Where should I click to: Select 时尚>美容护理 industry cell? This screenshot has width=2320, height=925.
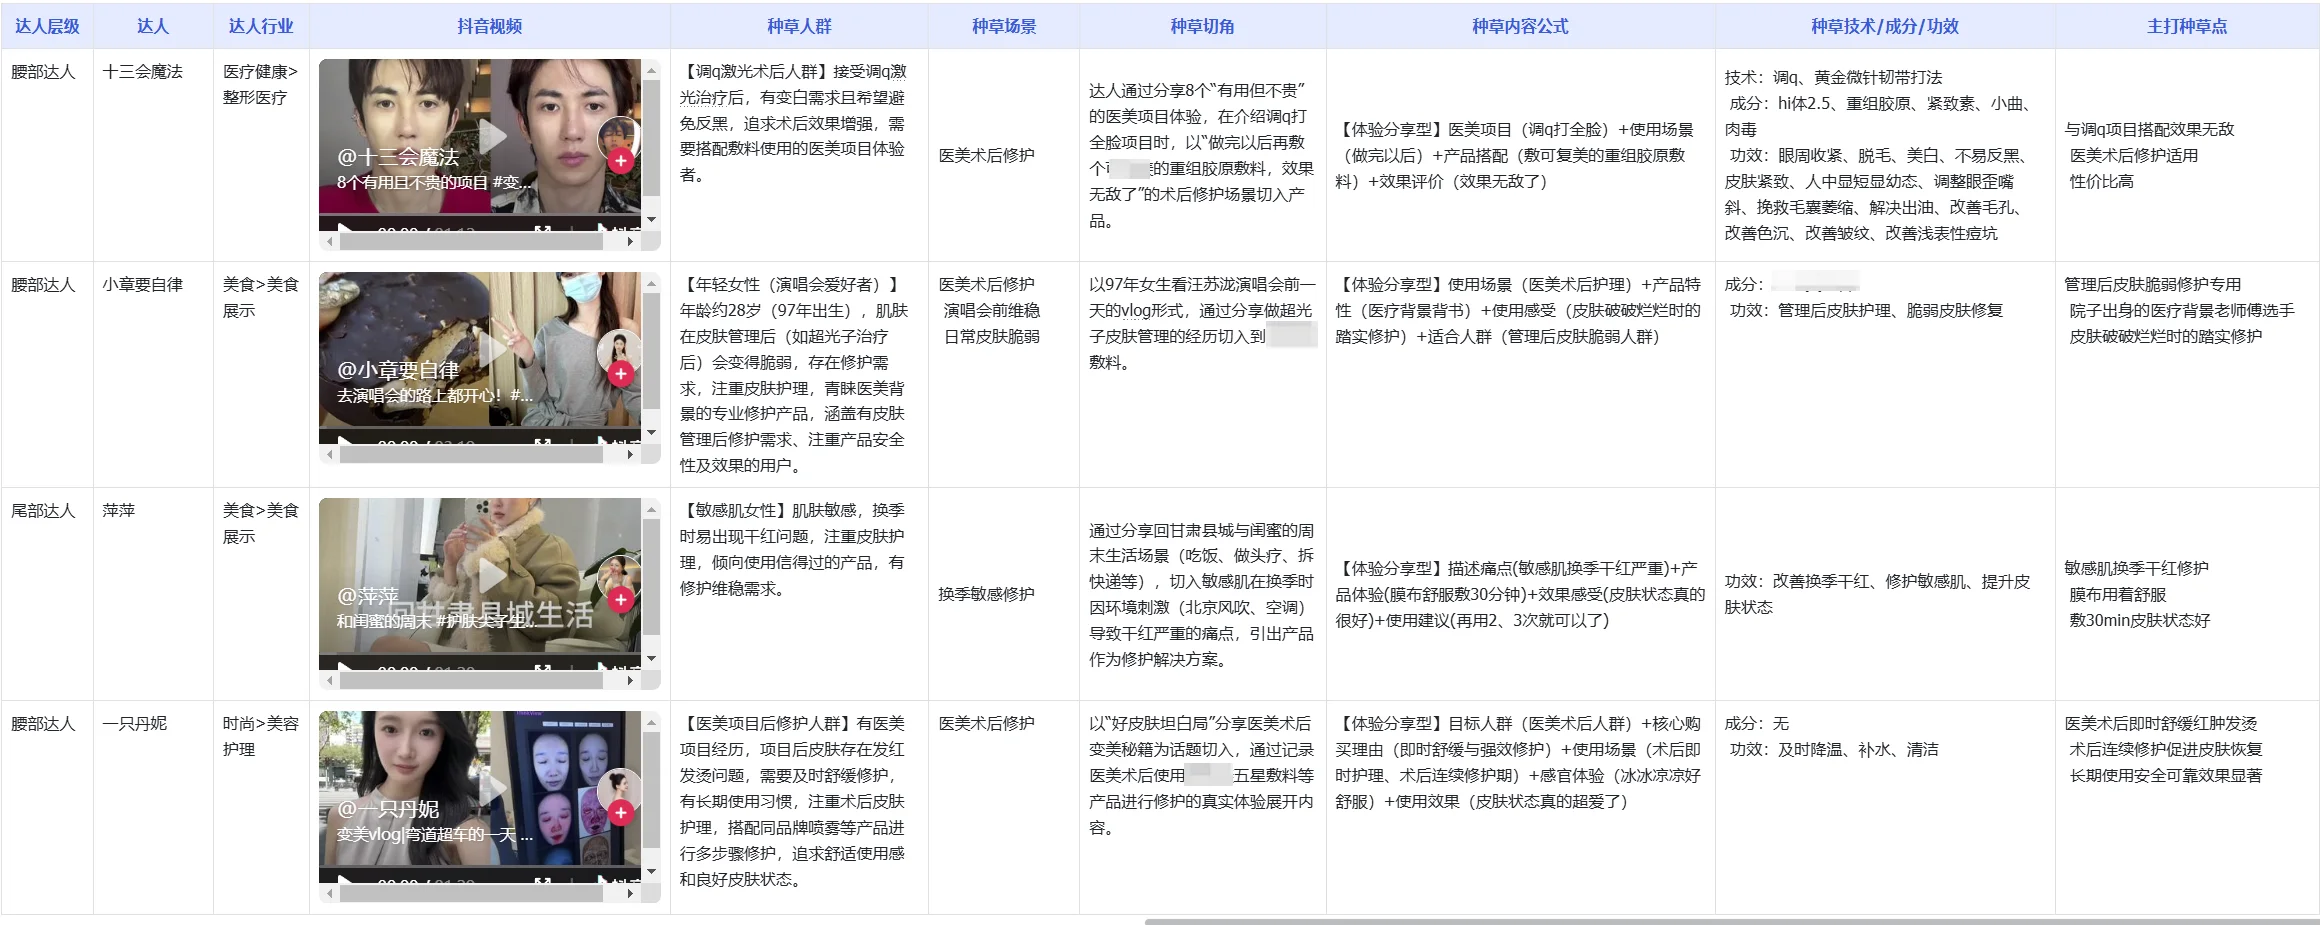tap(261, 807)
